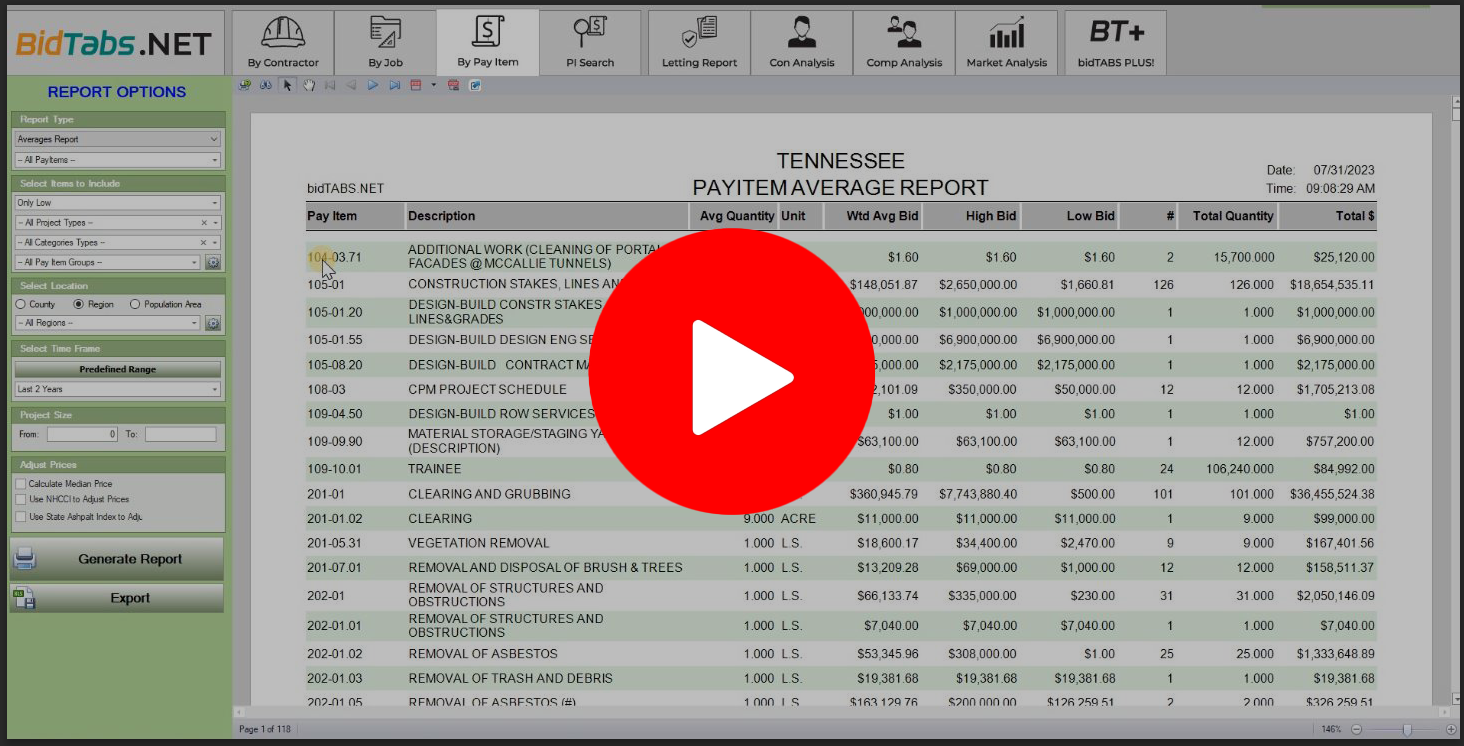Click the zoom in plus icon

click(x=1450, y=729)
